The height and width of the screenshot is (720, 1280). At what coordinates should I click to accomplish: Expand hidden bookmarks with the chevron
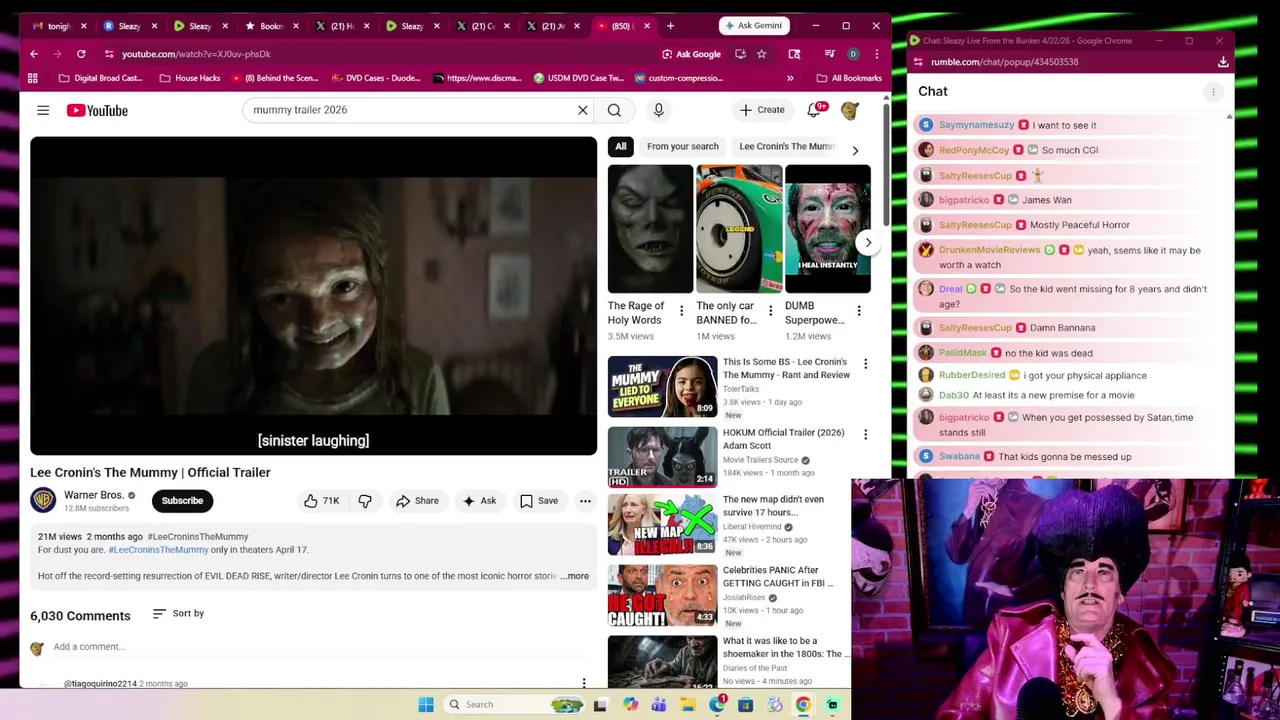click(x=790, y=78)
